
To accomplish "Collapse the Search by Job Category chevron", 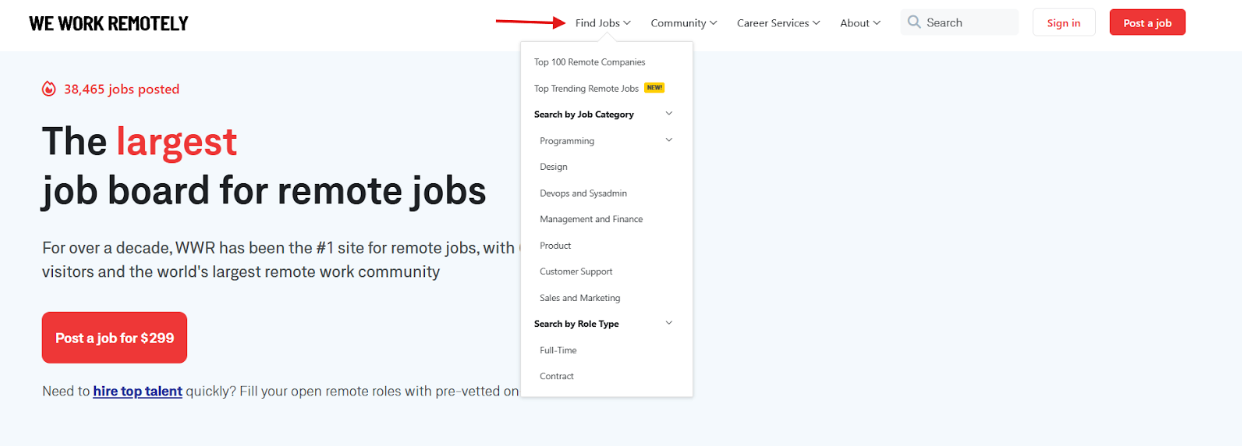I will (669, 114).
